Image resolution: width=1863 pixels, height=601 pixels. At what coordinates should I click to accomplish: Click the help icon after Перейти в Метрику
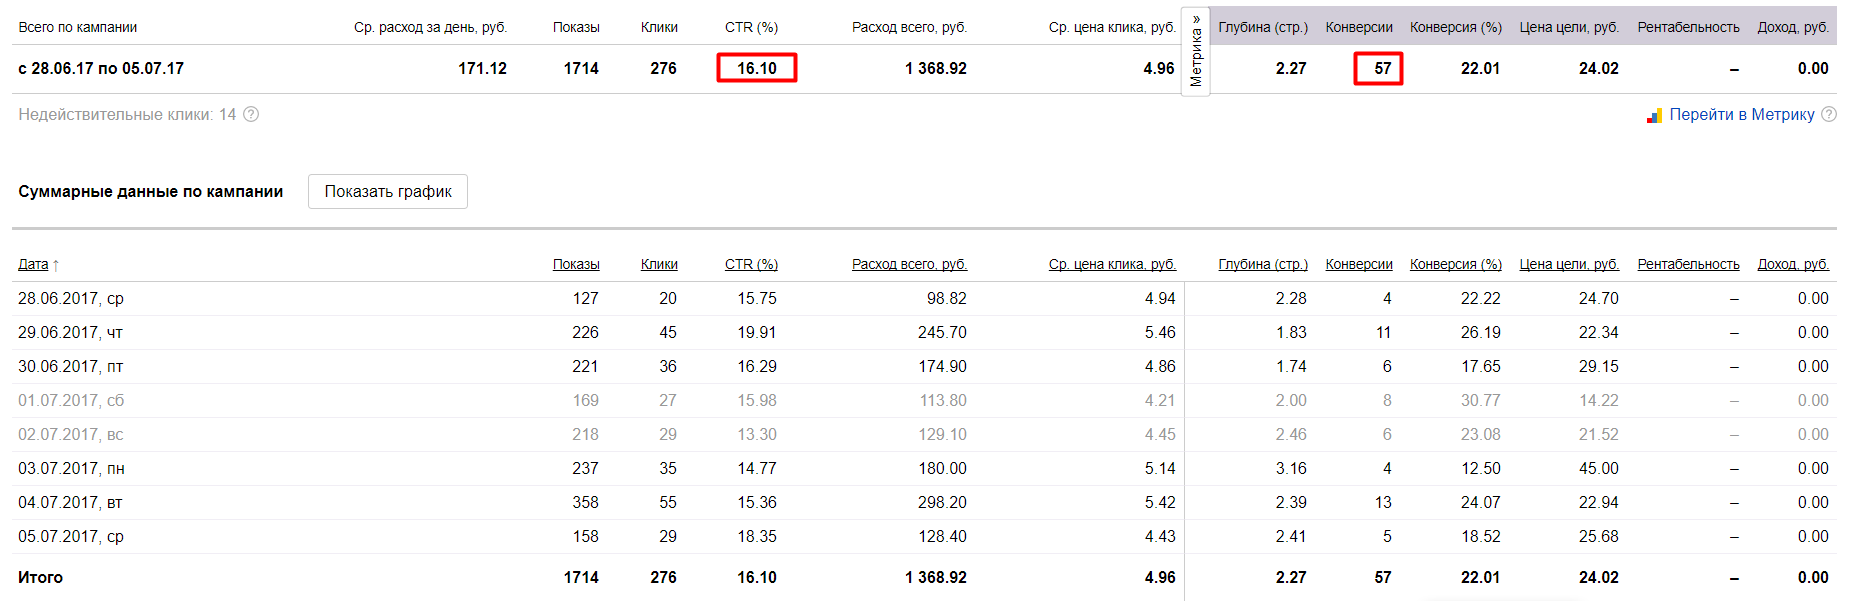click(x=1829, y=114)
